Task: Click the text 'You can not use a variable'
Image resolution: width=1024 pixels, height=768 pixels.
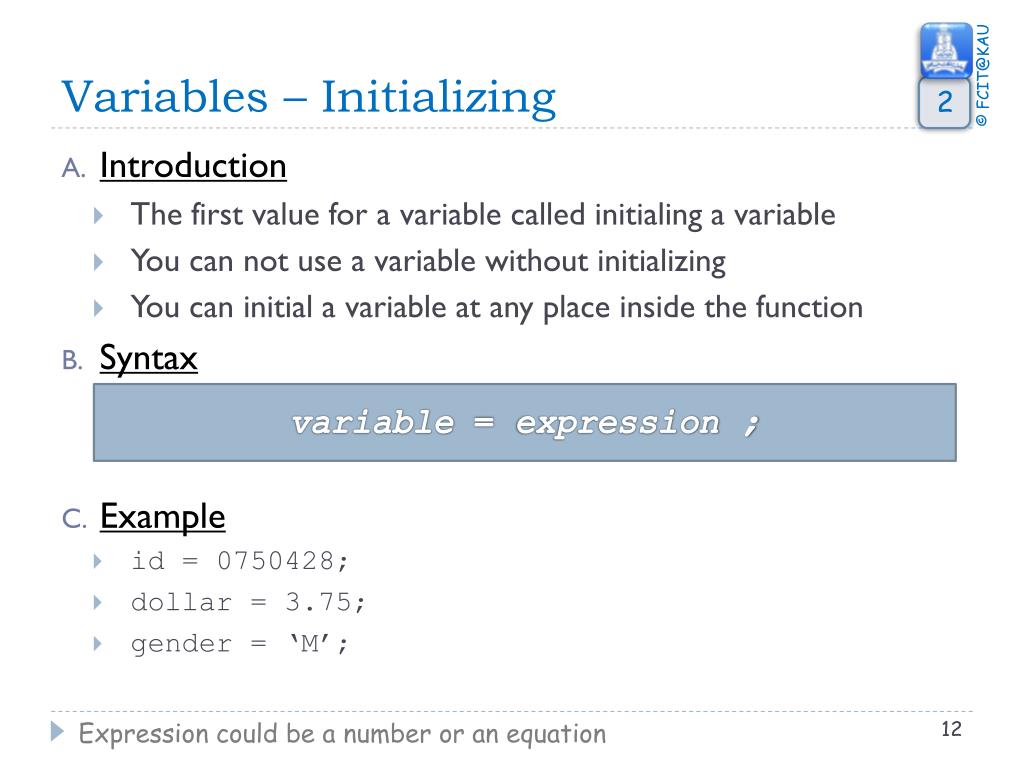Action: [x=428, y=262]
